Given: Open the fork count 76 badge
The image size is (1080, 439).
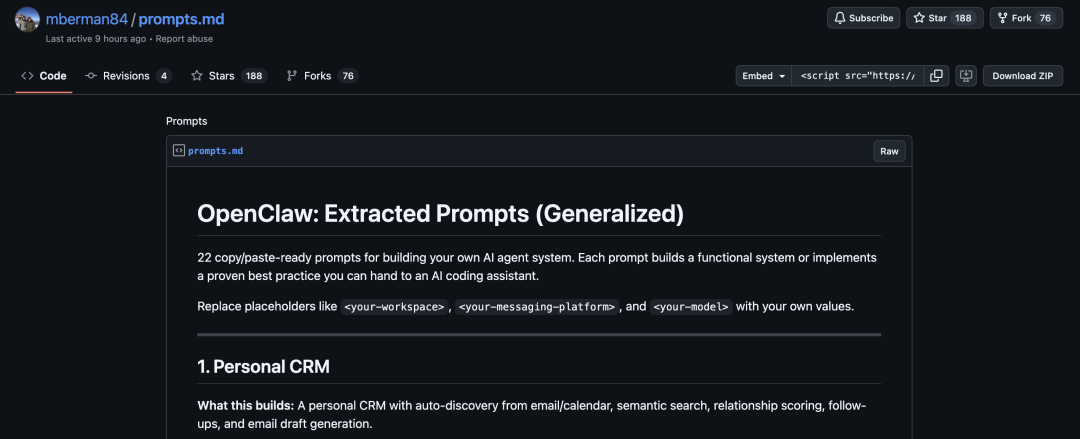Looking at the screenshot, I should 1046,18.
